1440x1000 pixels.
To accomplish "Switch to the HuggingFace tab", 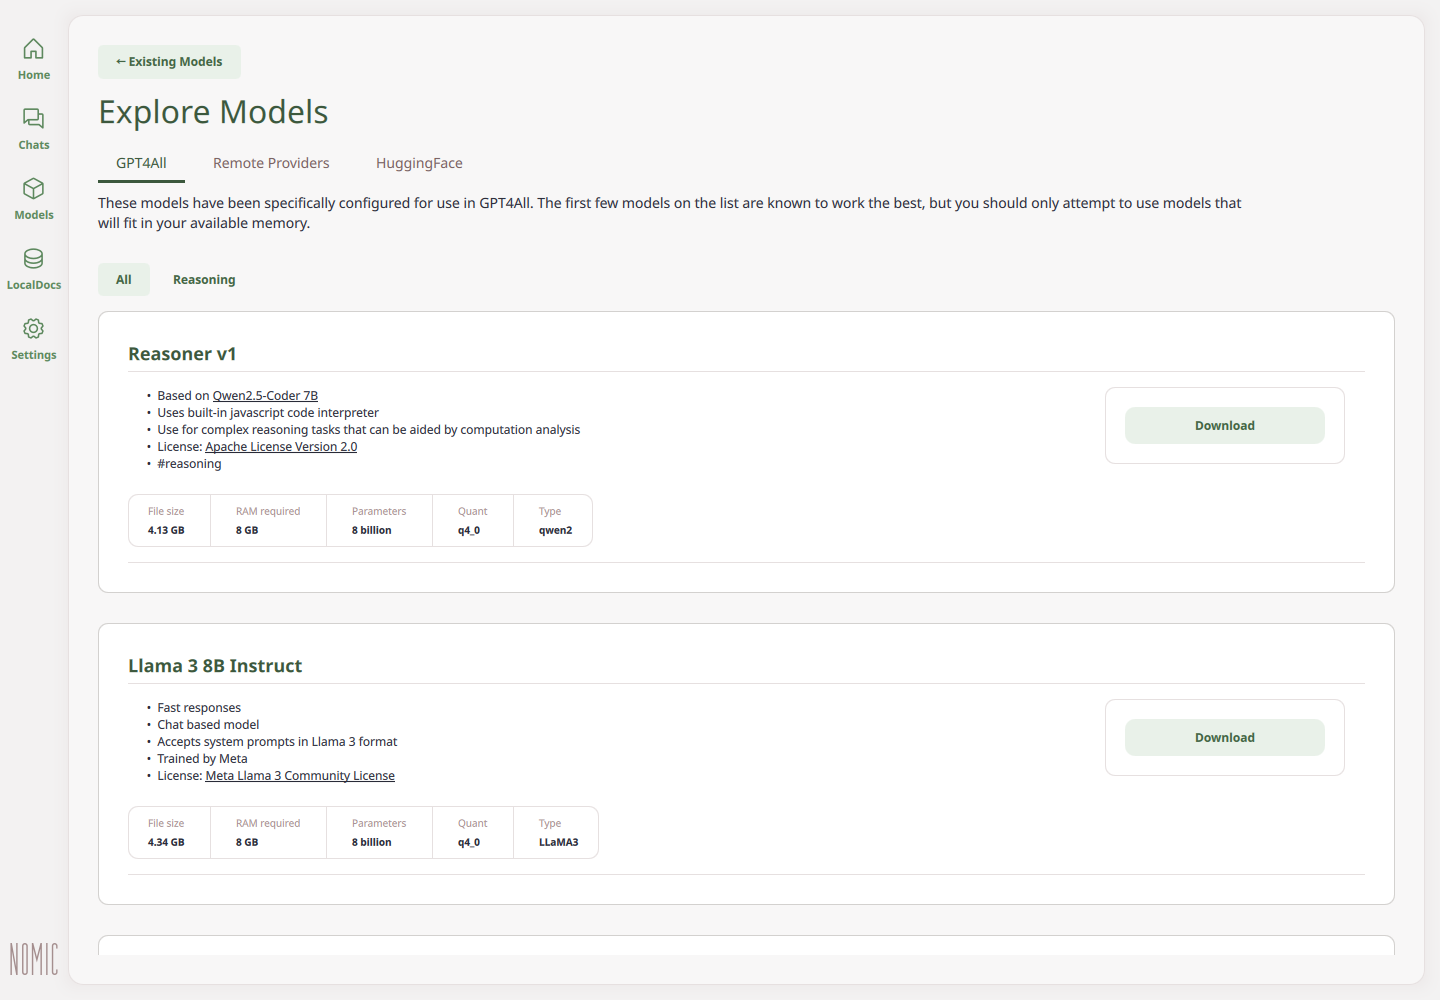I will (x=419, y=164).
